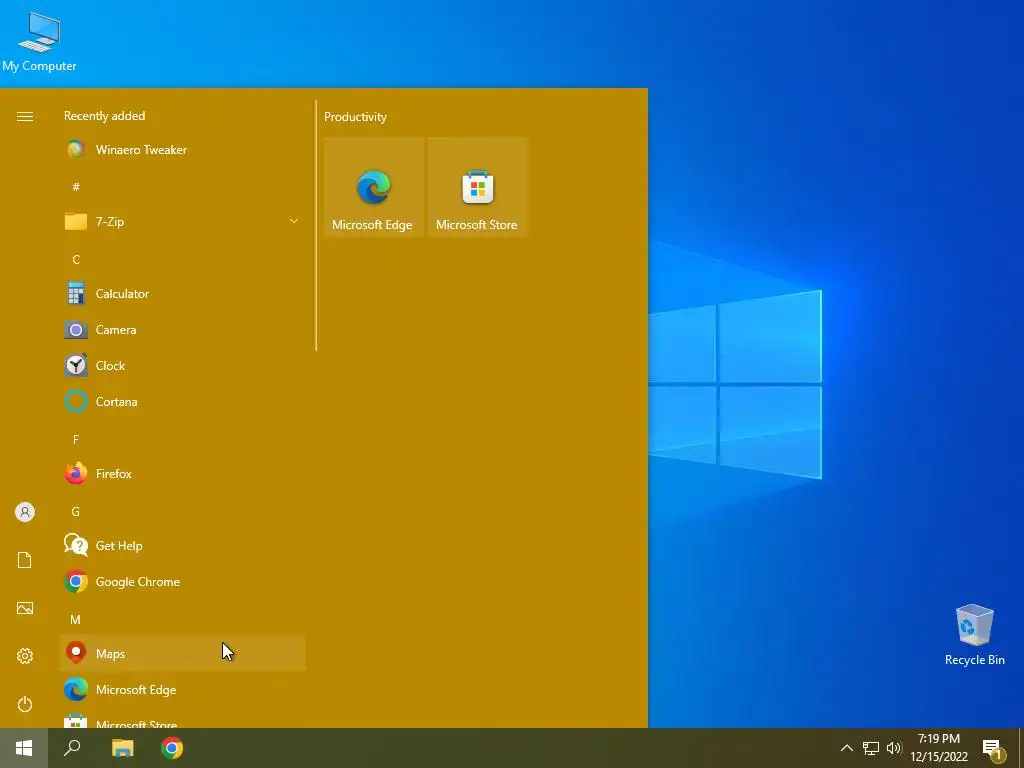Expand Start menu hamburger button
This screenshot has height=768, width=1024.
click(x=25, y=116)
